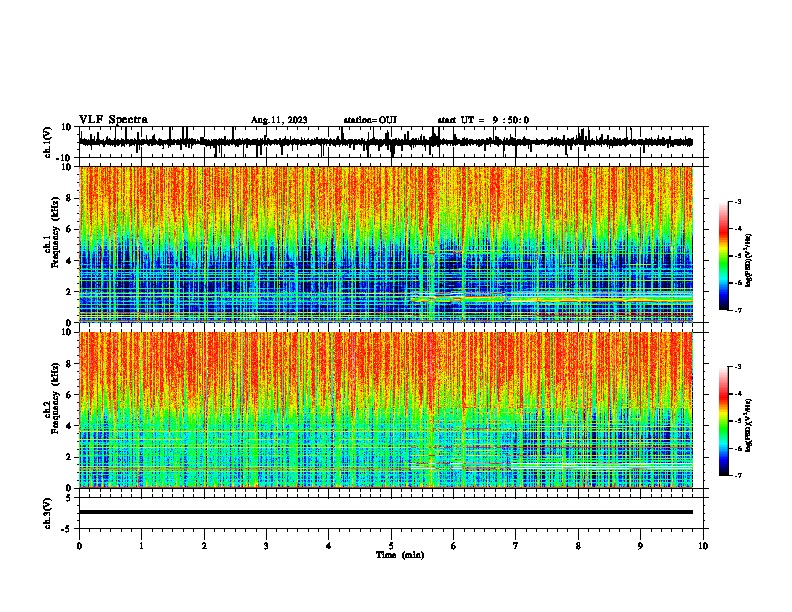This screenshot has width=792, height=612.
Task: Click the "0" tick on the Time axis
Action: point(79,546)
